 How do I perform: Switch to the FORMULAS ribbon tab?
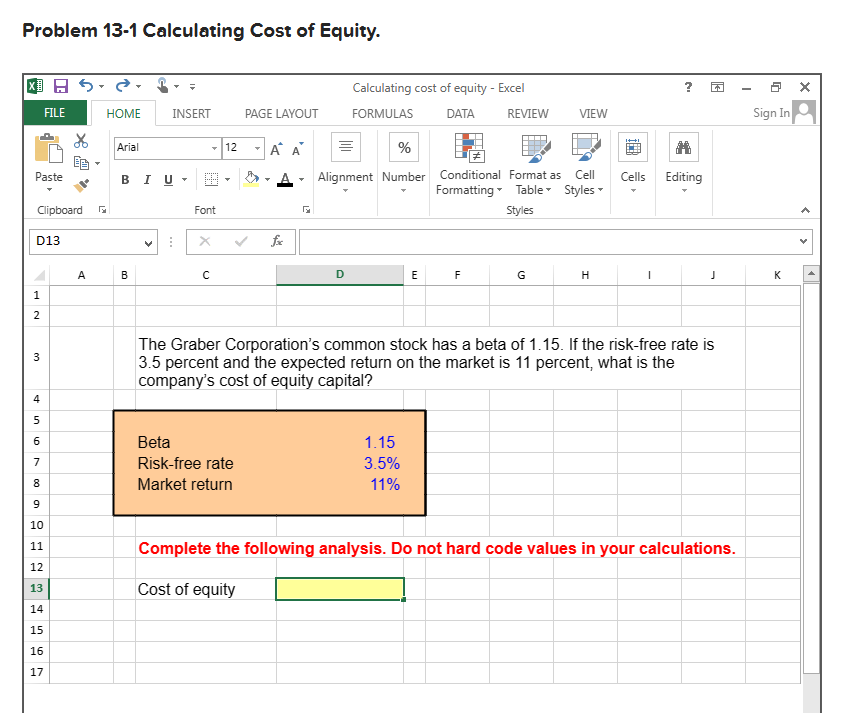(382, 113)
